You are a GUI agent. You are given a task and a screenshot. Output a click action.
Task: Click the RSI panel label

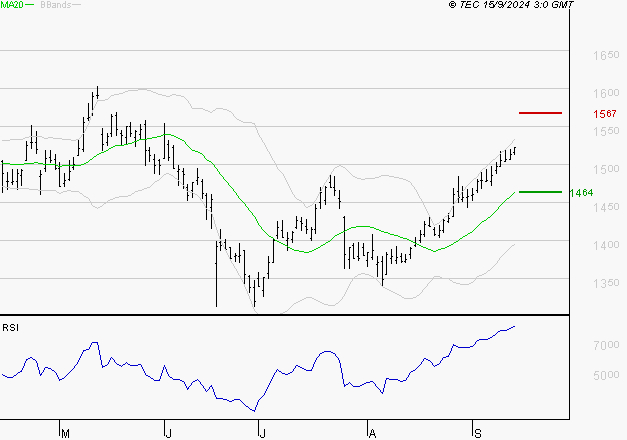point(10,328)
